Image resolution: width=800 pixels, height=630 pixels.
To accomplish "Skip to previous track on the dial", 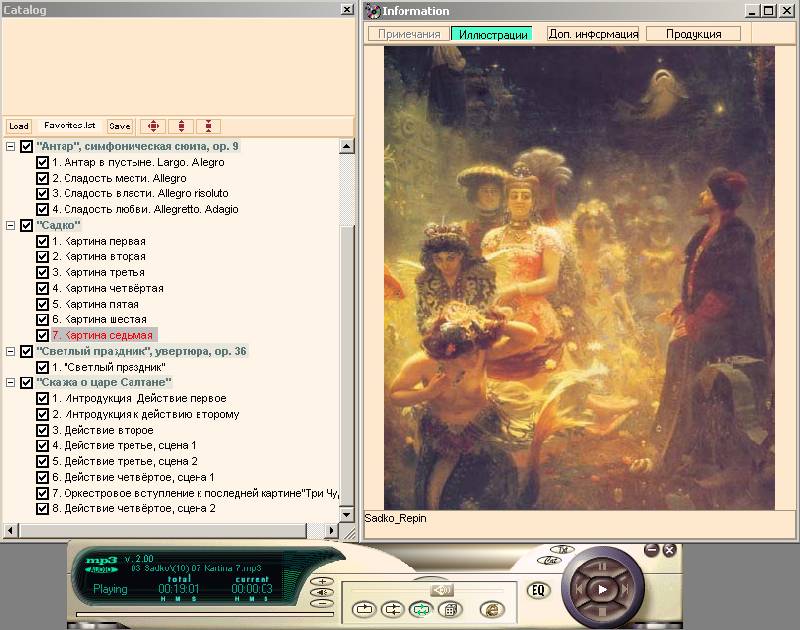I will pyautogui.click(x=579, y=589).
